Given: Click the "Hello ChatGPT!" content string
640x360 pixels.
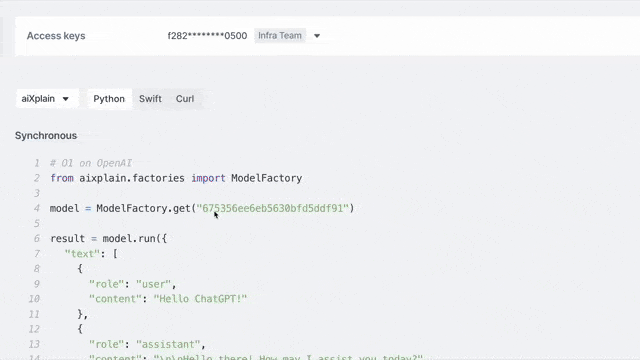Looking at the screenshot, I should [x=200, y=299].
